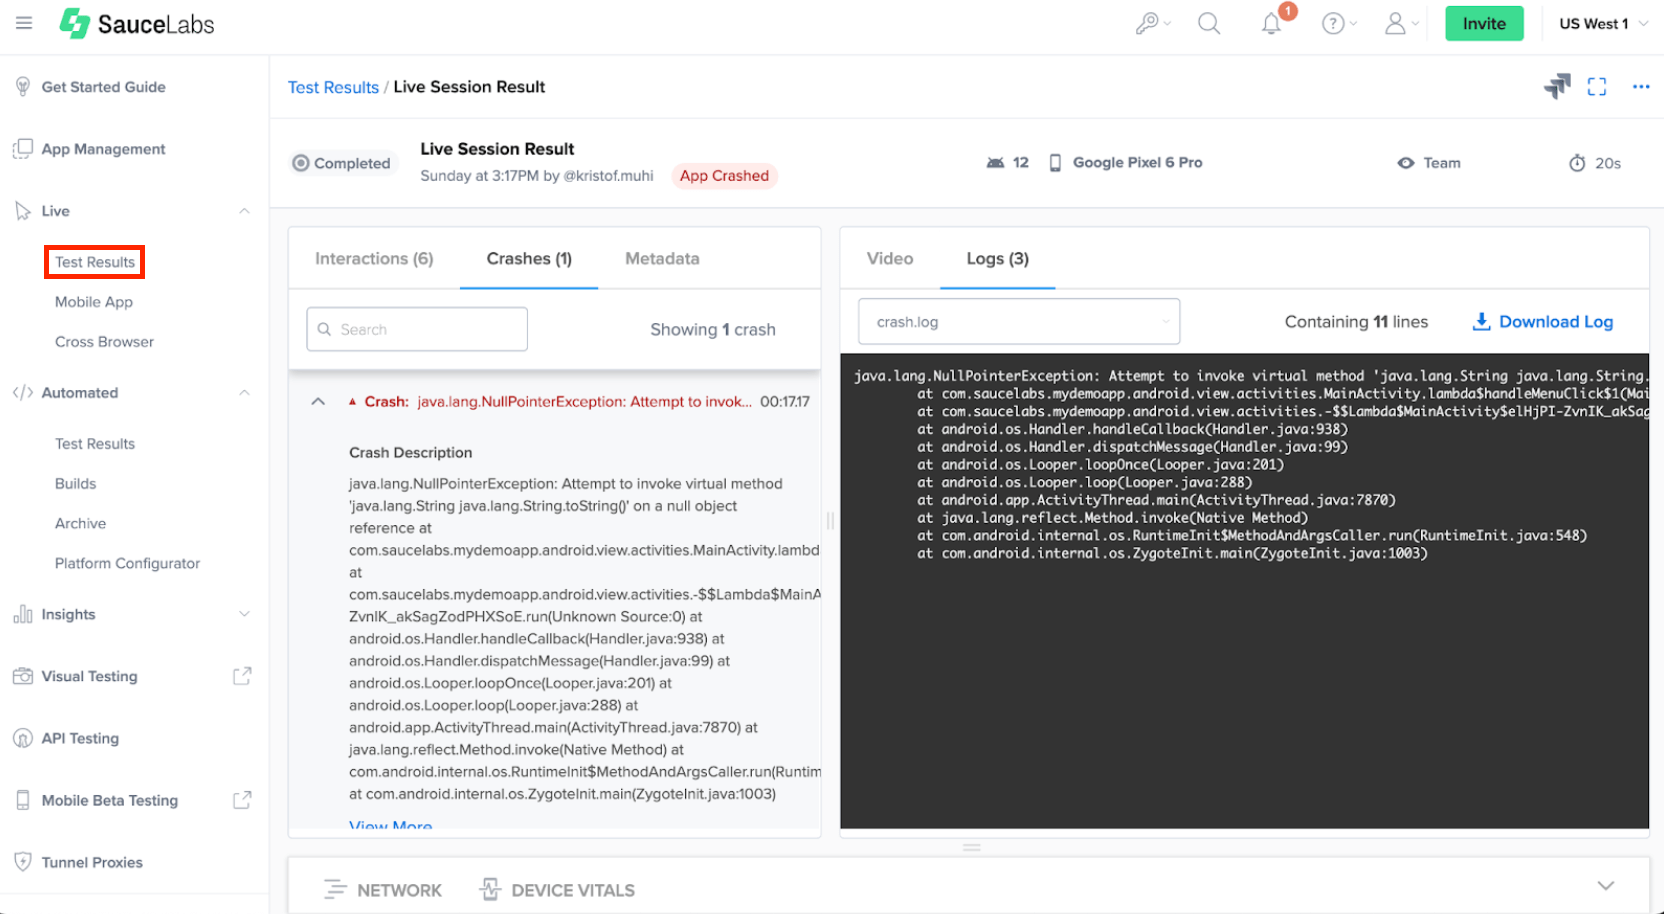Open the help question mark menu
Screen dimensions: 1664x914
click(x=1334, y=24)
